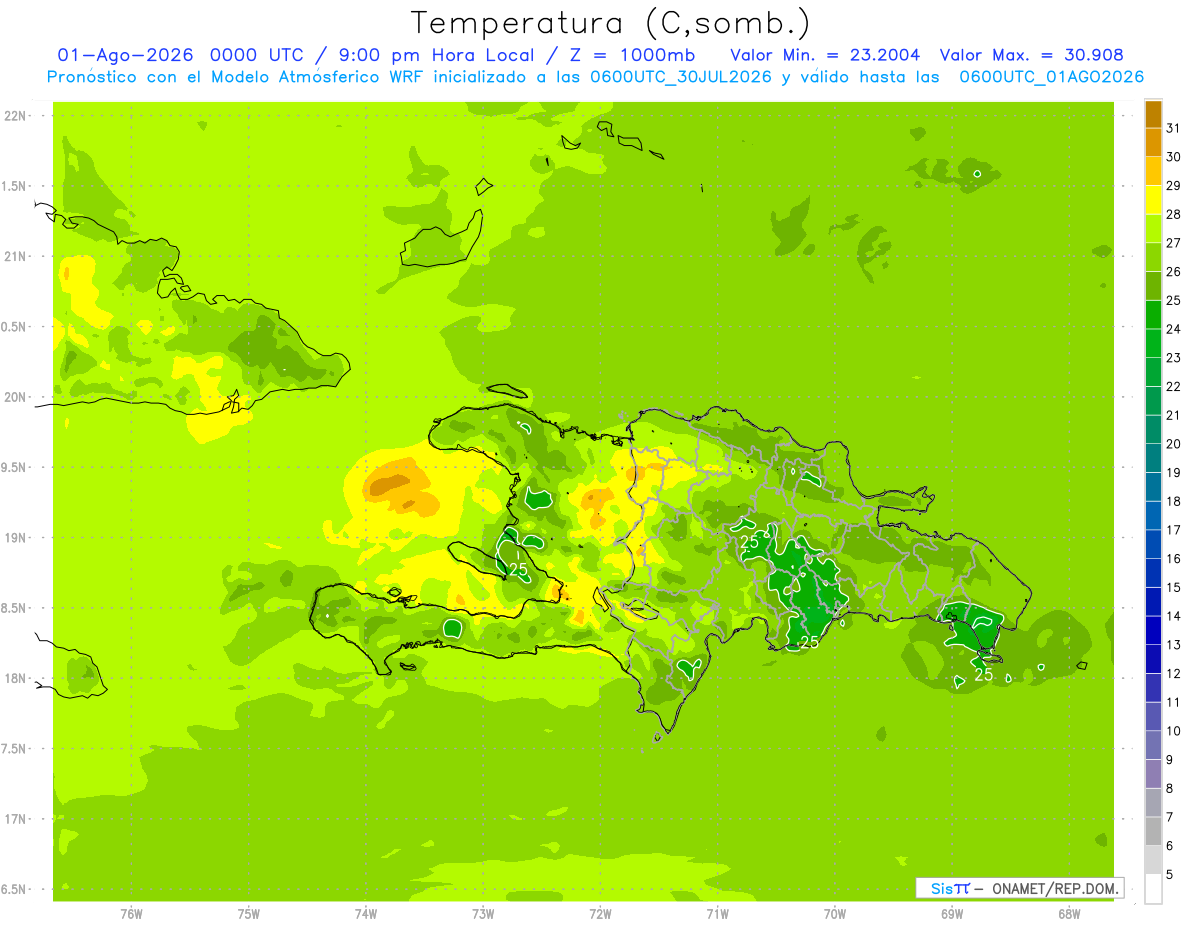1200x927 pixels.
Task: Click the '69W' longitude axis label
Action: point(952,912)
